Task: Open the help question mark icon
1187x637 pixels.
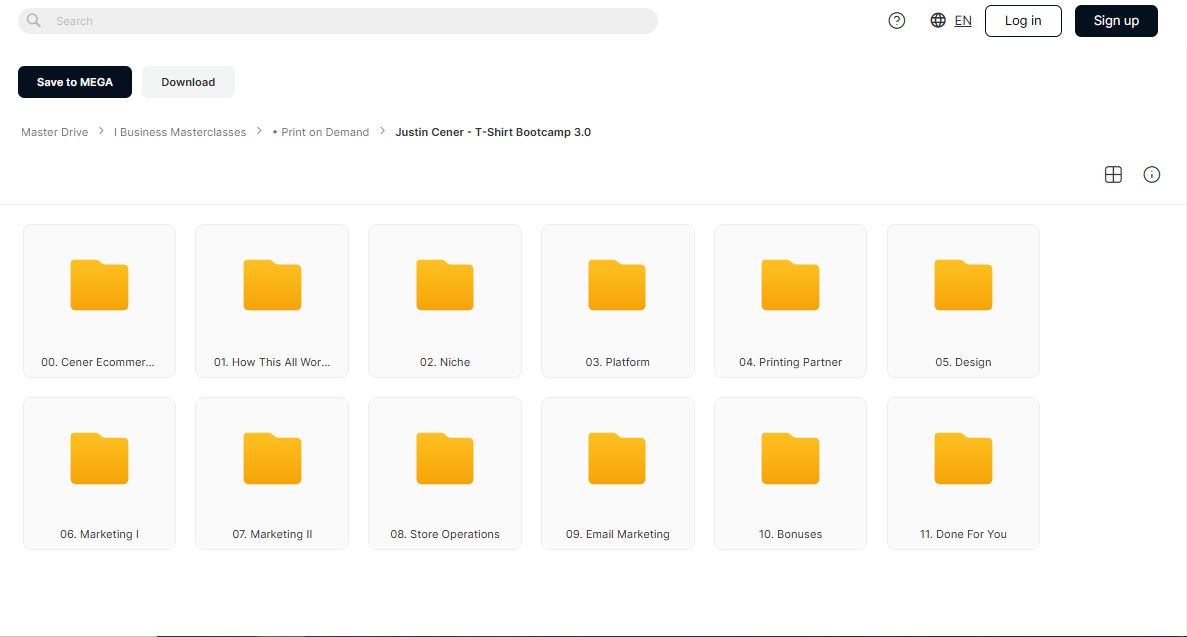Action: (x=896, y=20)
